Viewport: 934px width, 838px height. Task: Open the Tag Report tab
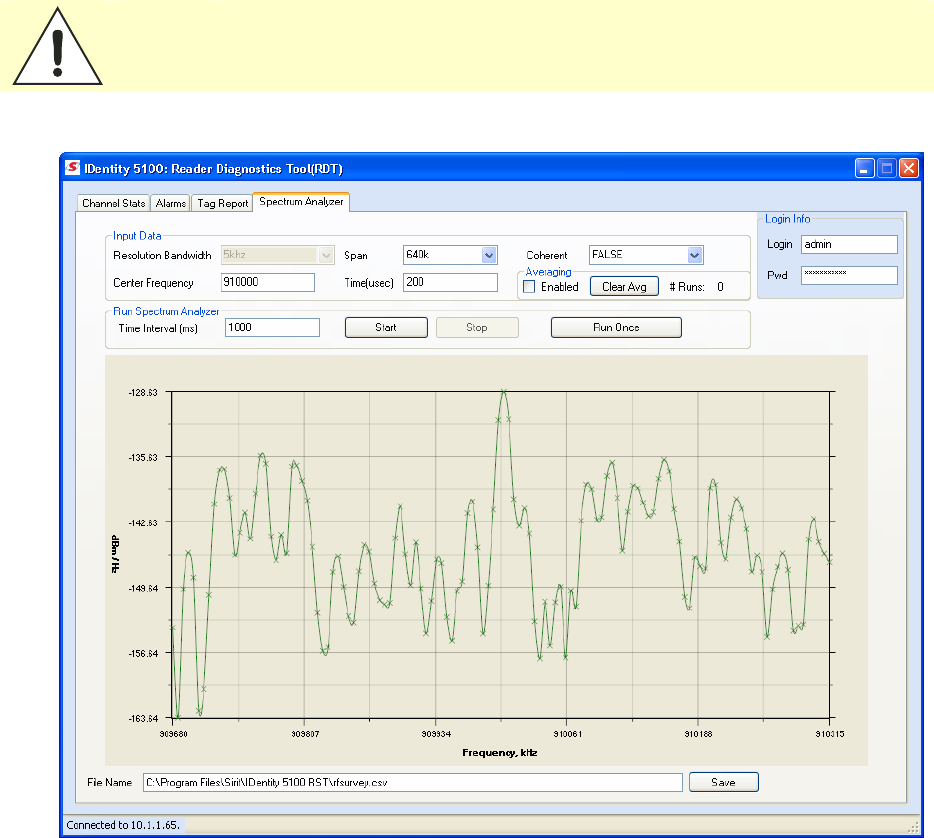pyautogui.click(x=222, y=203)
